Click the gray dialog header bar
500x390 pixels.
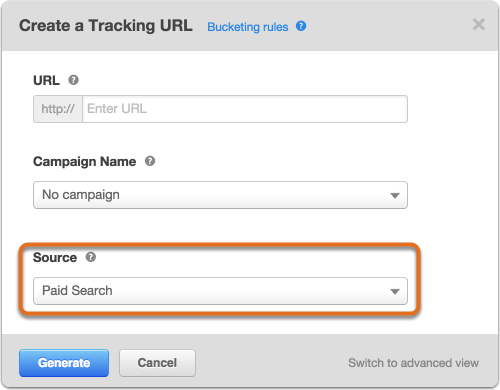click(250, 26)
